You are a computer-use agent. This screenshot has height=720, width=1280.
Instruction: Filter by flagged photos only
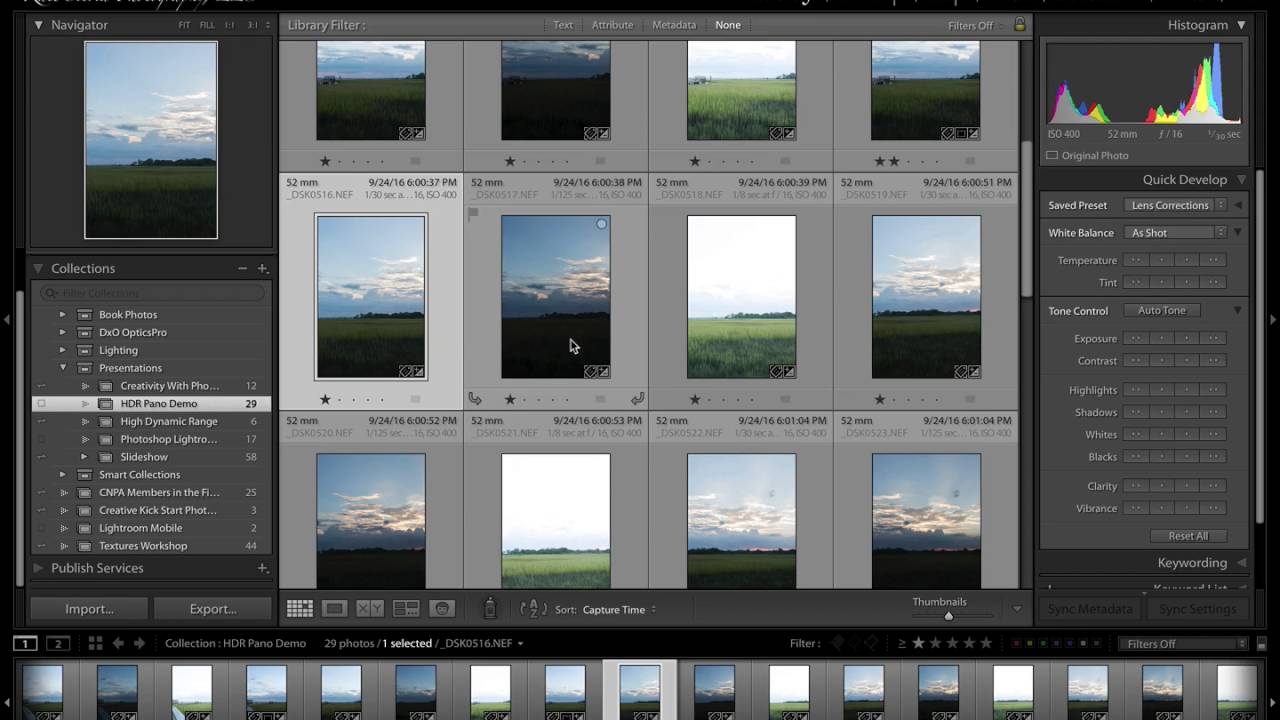(838, 643)
